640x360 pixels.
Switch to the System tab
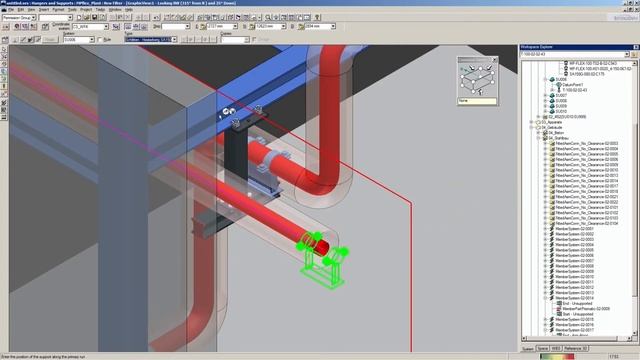coord(528,349)
